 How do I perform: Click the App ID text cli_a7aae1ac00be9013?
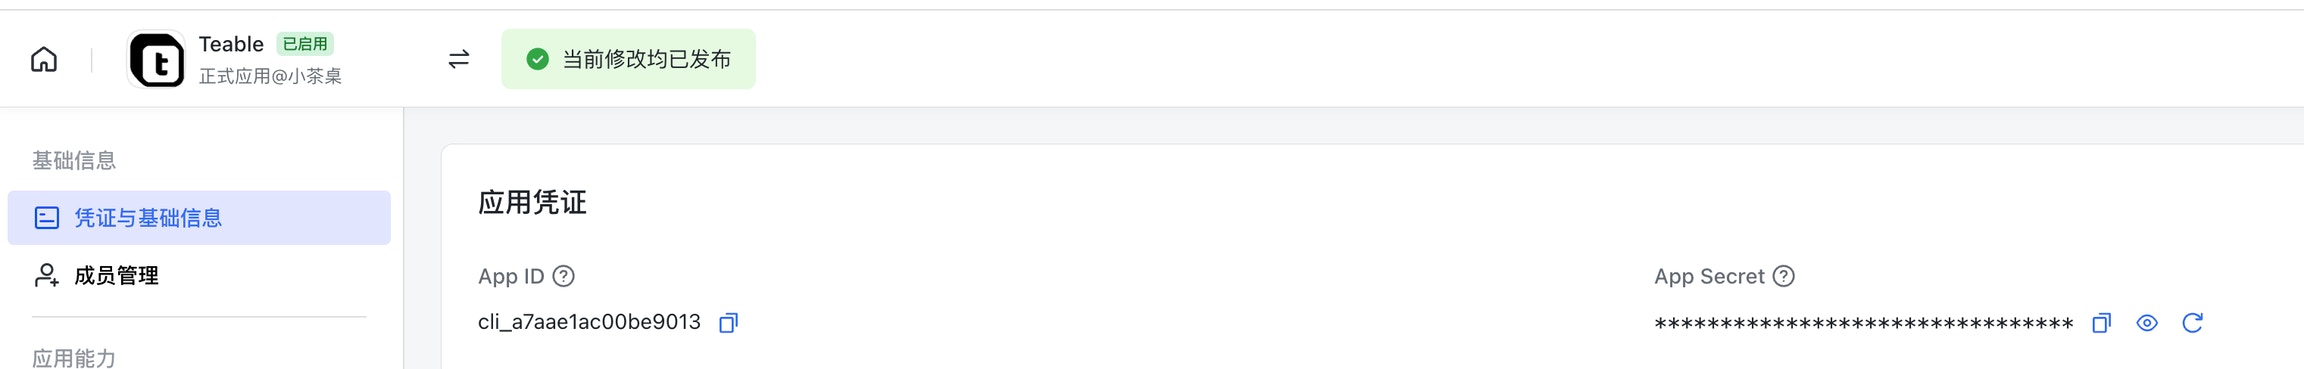pos(589,322)
